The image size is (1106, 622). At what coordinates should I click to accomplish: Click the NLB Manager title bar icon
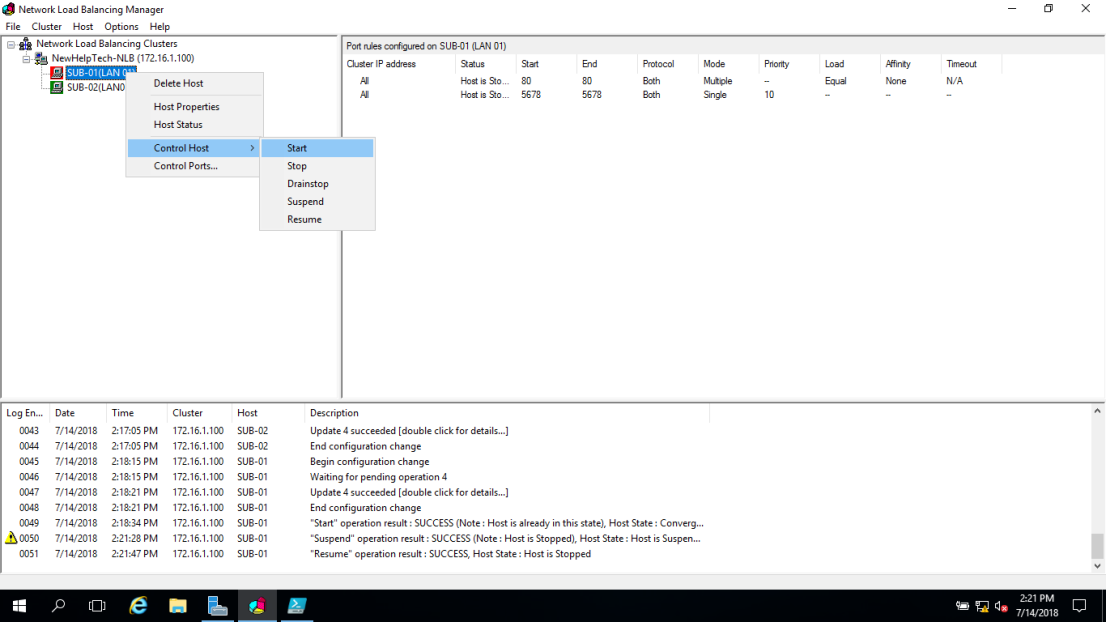pos(8,9)
